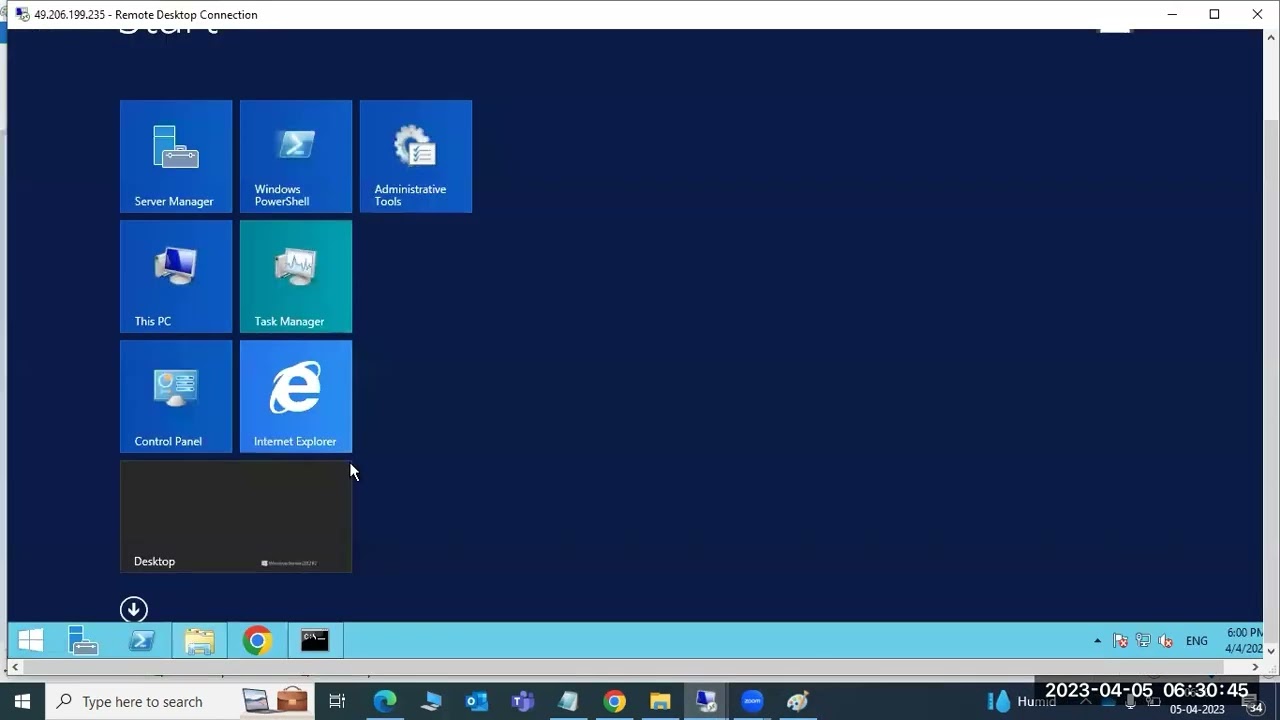The image size is (1280, 720).
Task: Click the remote Start button in the taskbar
Action: tap(31, 640)
